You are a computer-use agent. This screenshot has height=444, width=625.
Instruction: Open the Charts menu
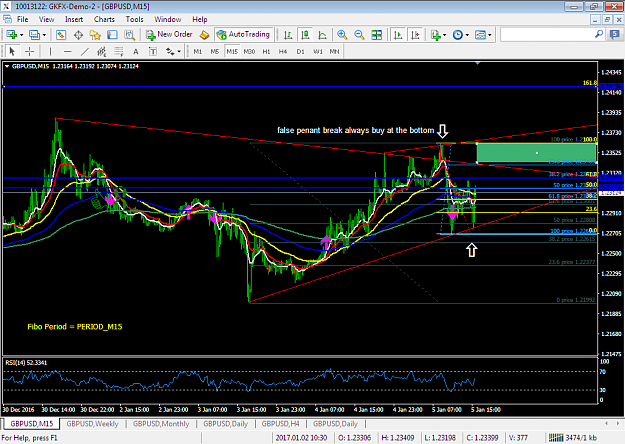tap(104, 19)
